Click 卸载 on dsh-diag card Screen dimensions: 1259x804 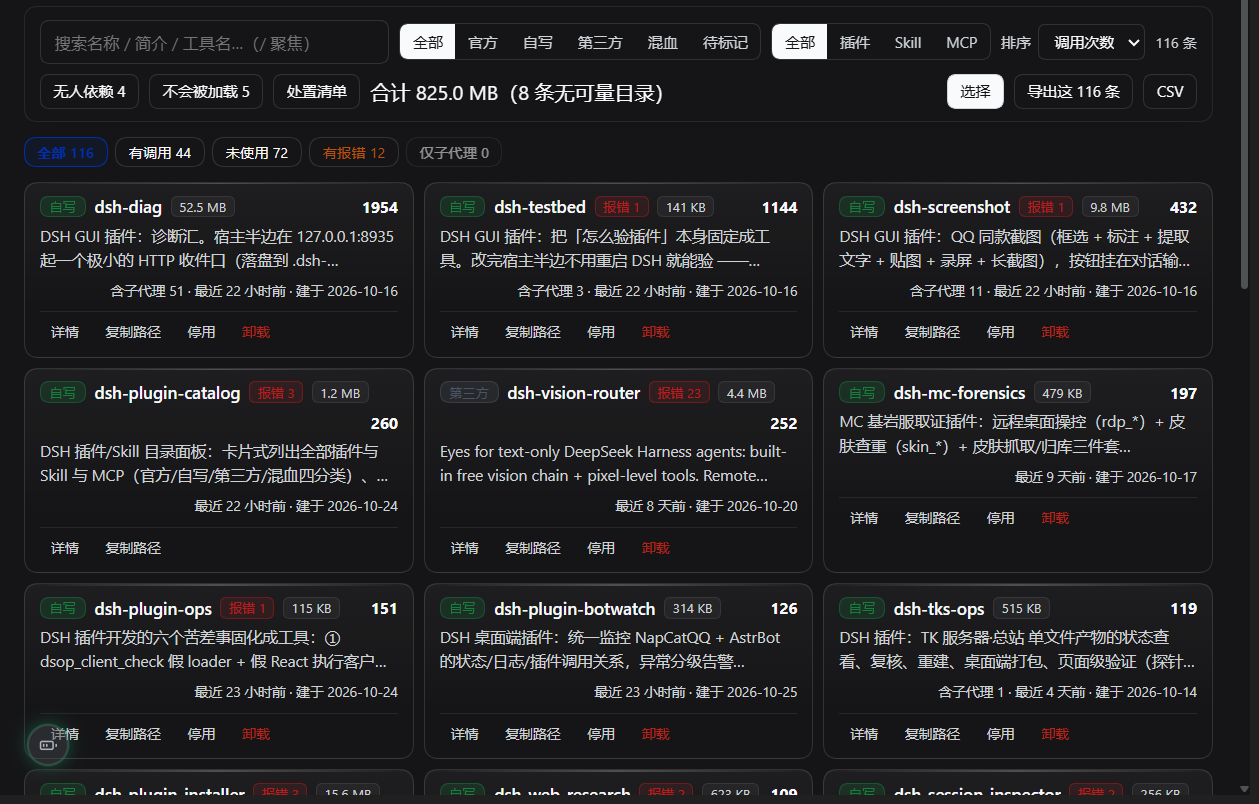(256, 332)
